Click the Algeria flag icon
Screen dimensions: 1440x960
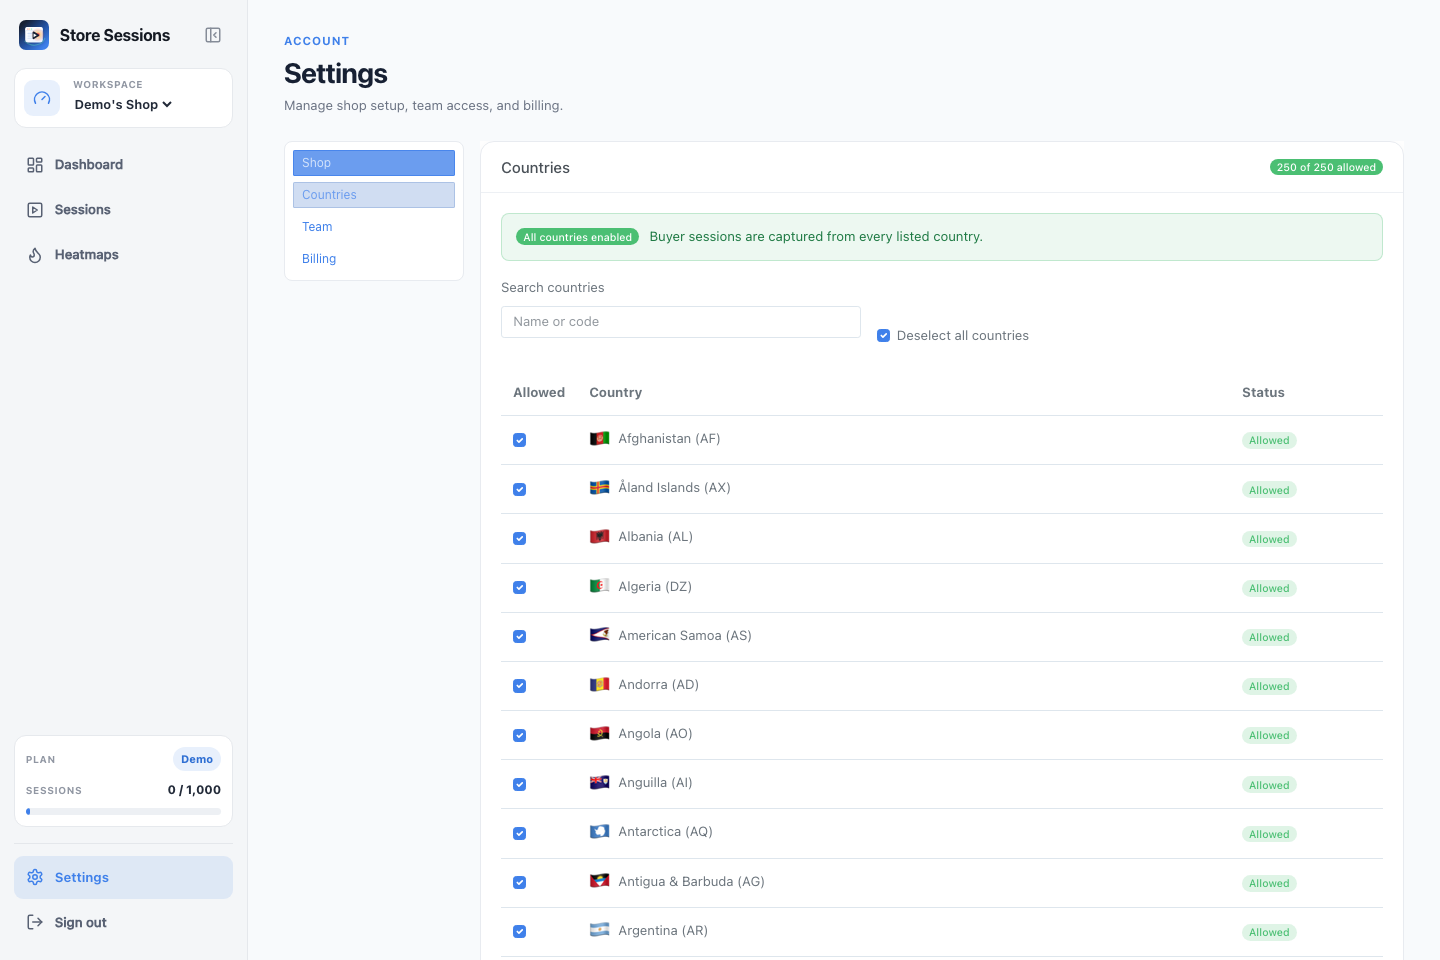pos(600,586)
